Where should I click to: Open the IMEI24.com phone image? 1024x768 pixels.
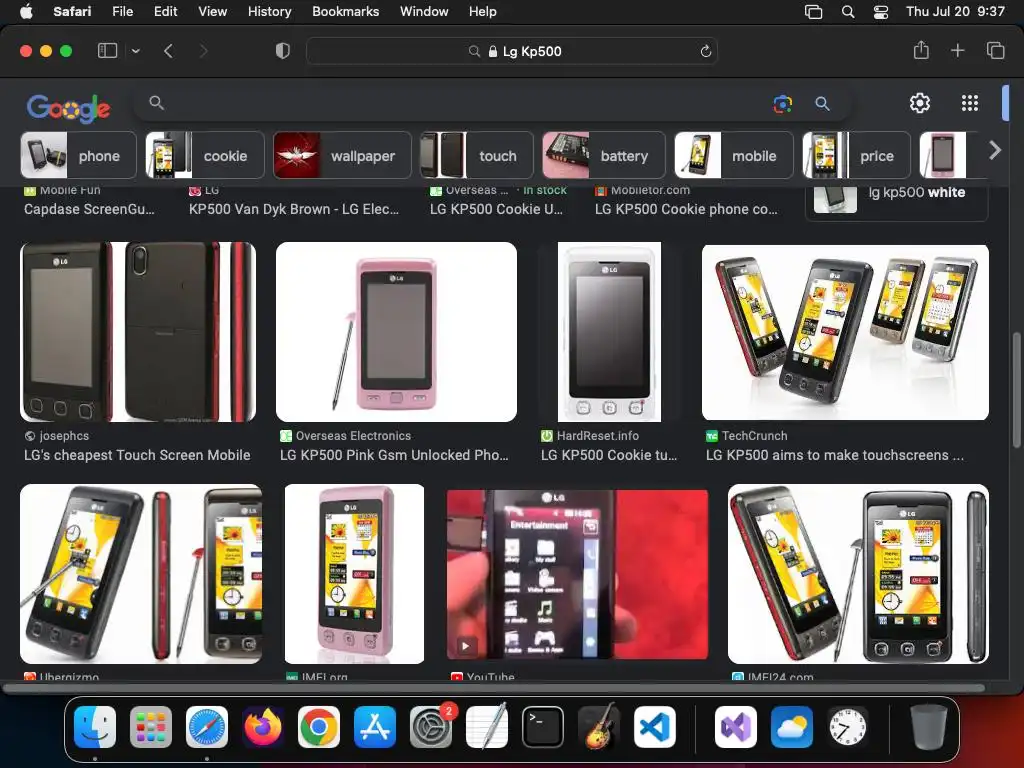click(858, 574)
